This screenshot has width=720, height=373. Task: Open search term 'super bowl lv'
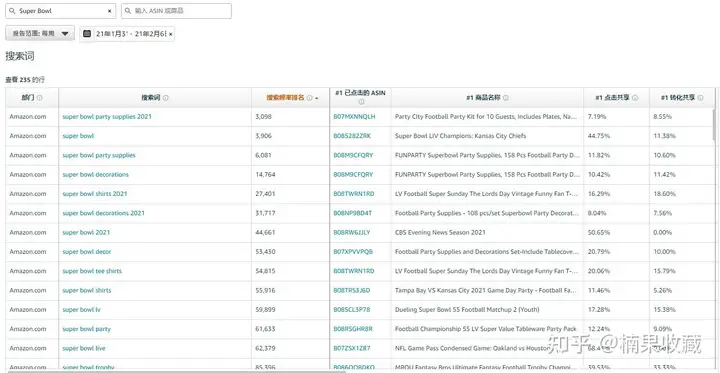[81, 310]
